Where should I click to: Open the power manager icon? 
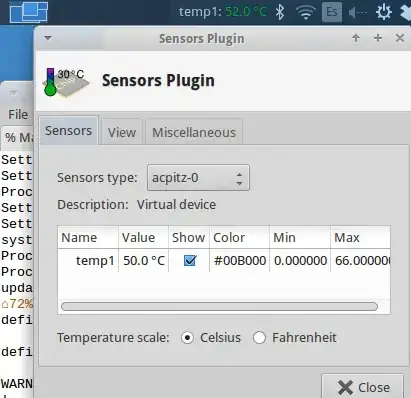[384, 12]
